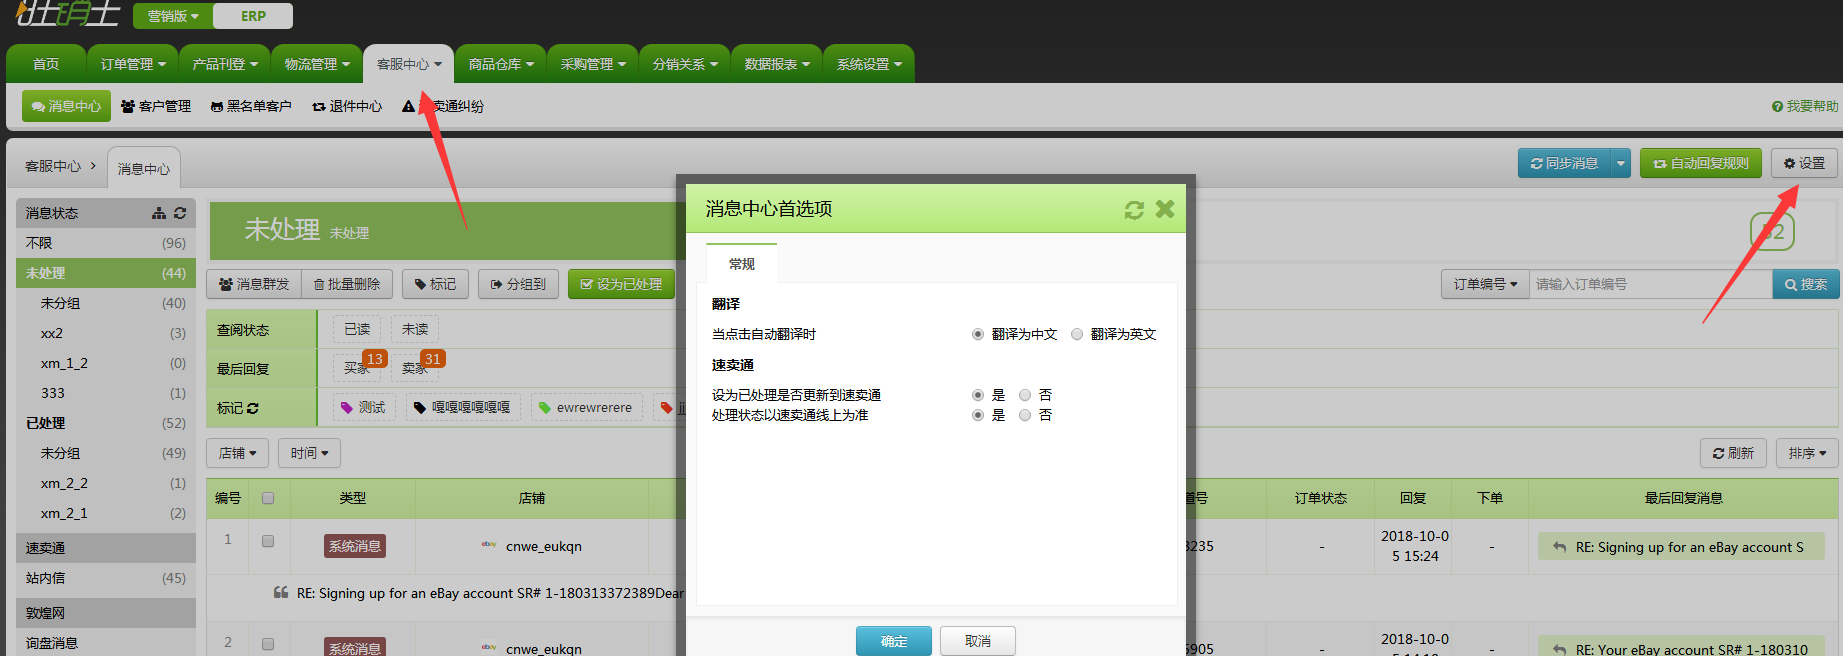Open the 订单编号 search-type dropdown
The height and width of the screenshot is (656, 1843).
[1485, 284]
